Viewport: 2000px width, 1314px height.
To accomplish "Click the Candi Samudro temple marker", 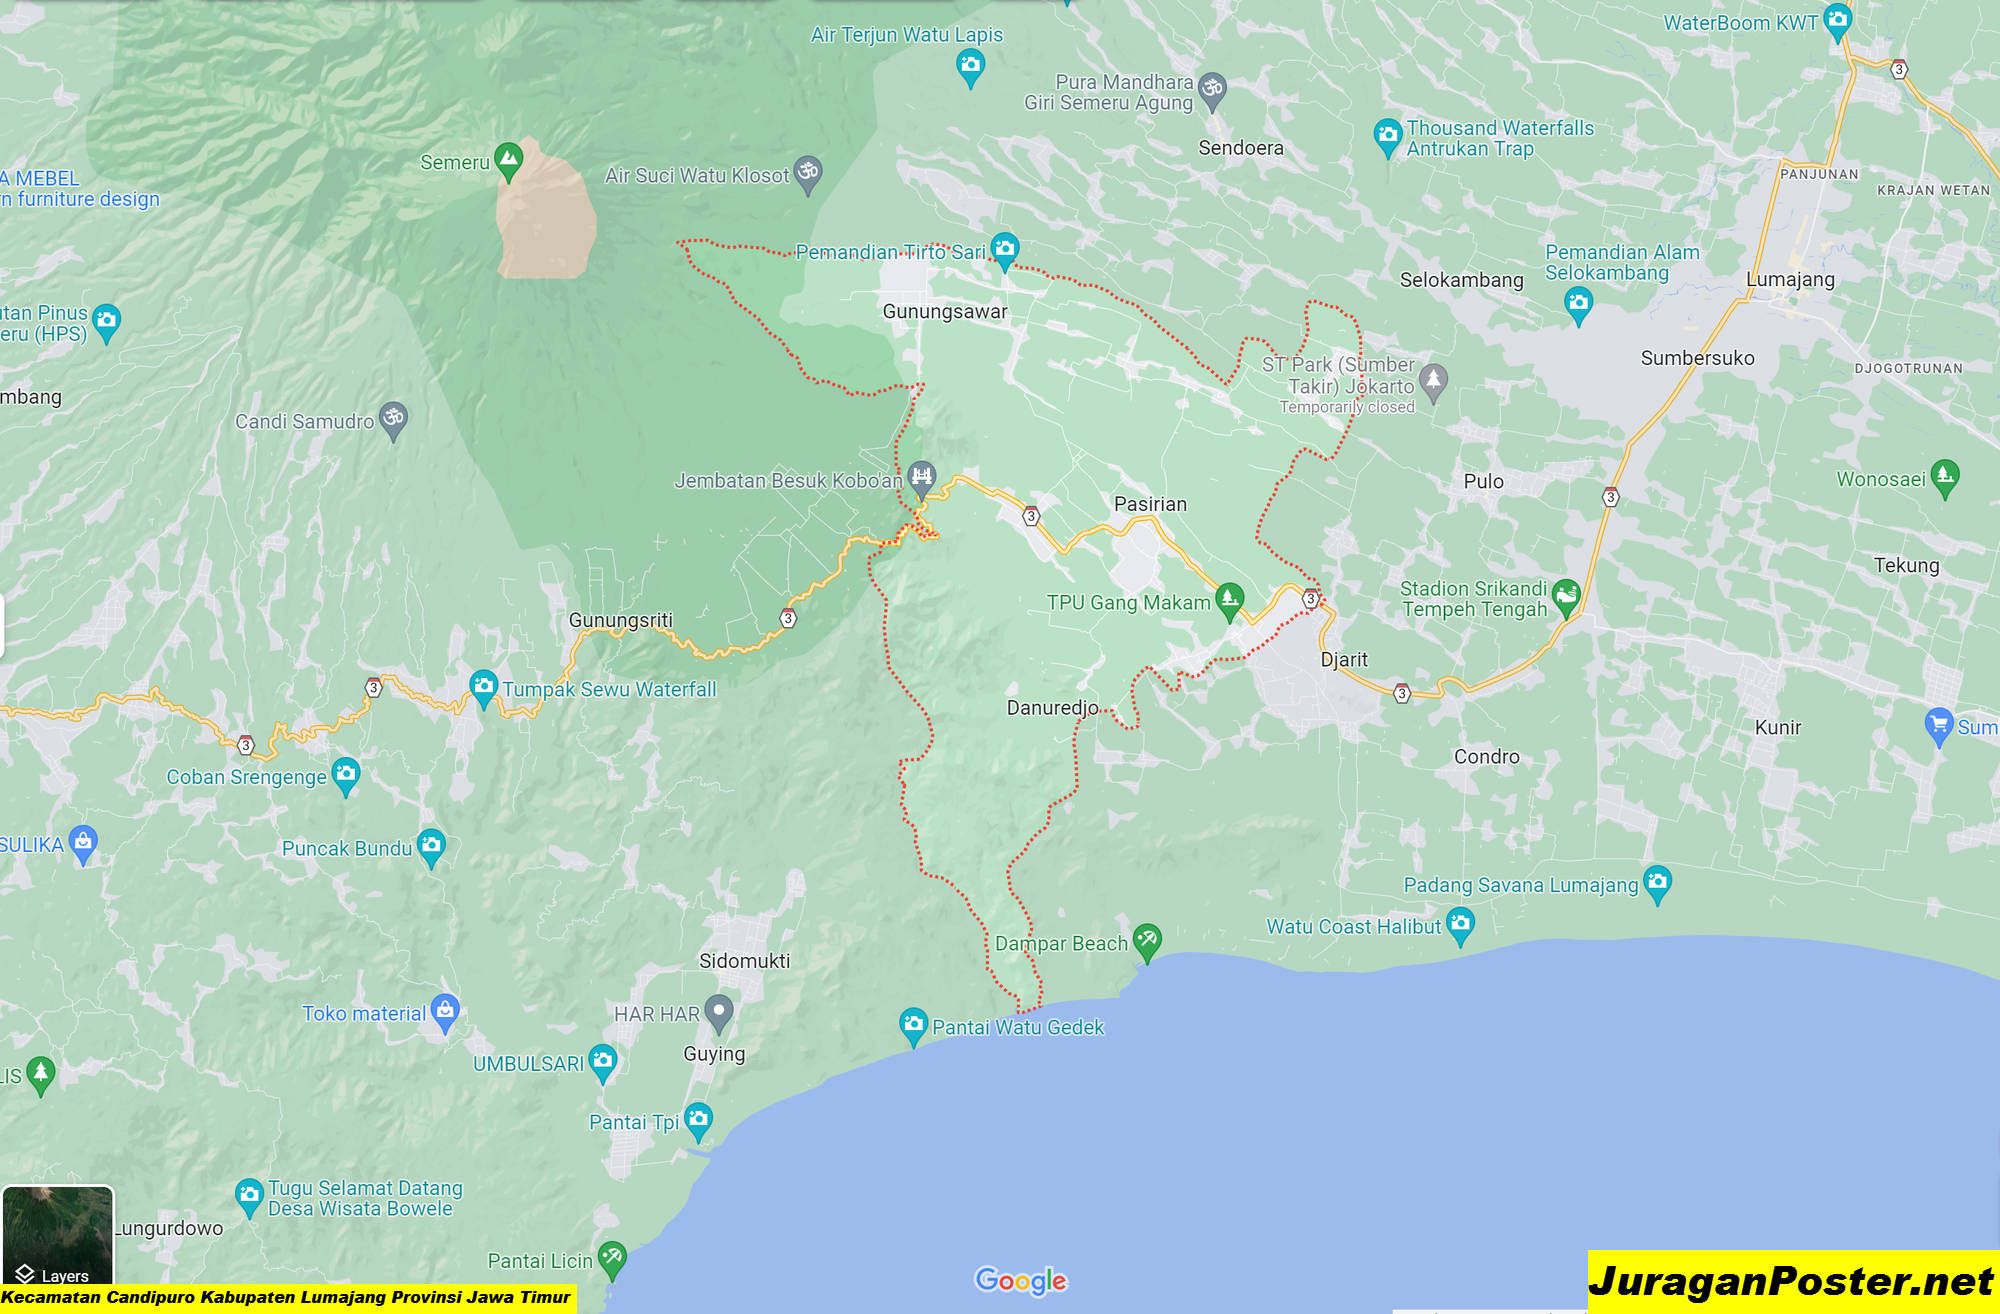I will click(x=394, y=419).
